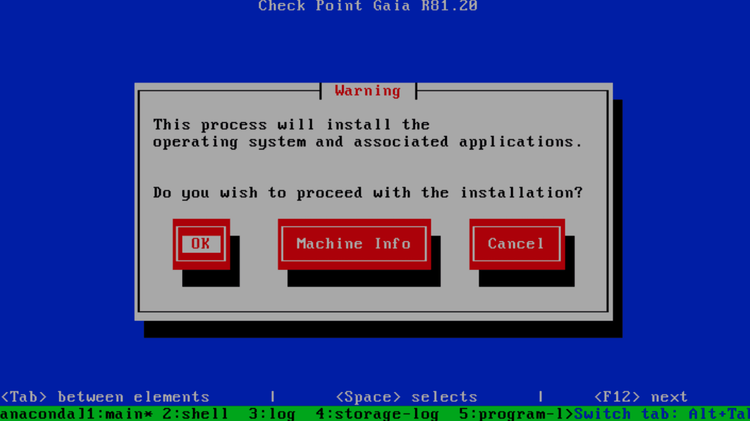Open the Machine Info button
This screenshot has height=421, width=750.
pos(354,244)
